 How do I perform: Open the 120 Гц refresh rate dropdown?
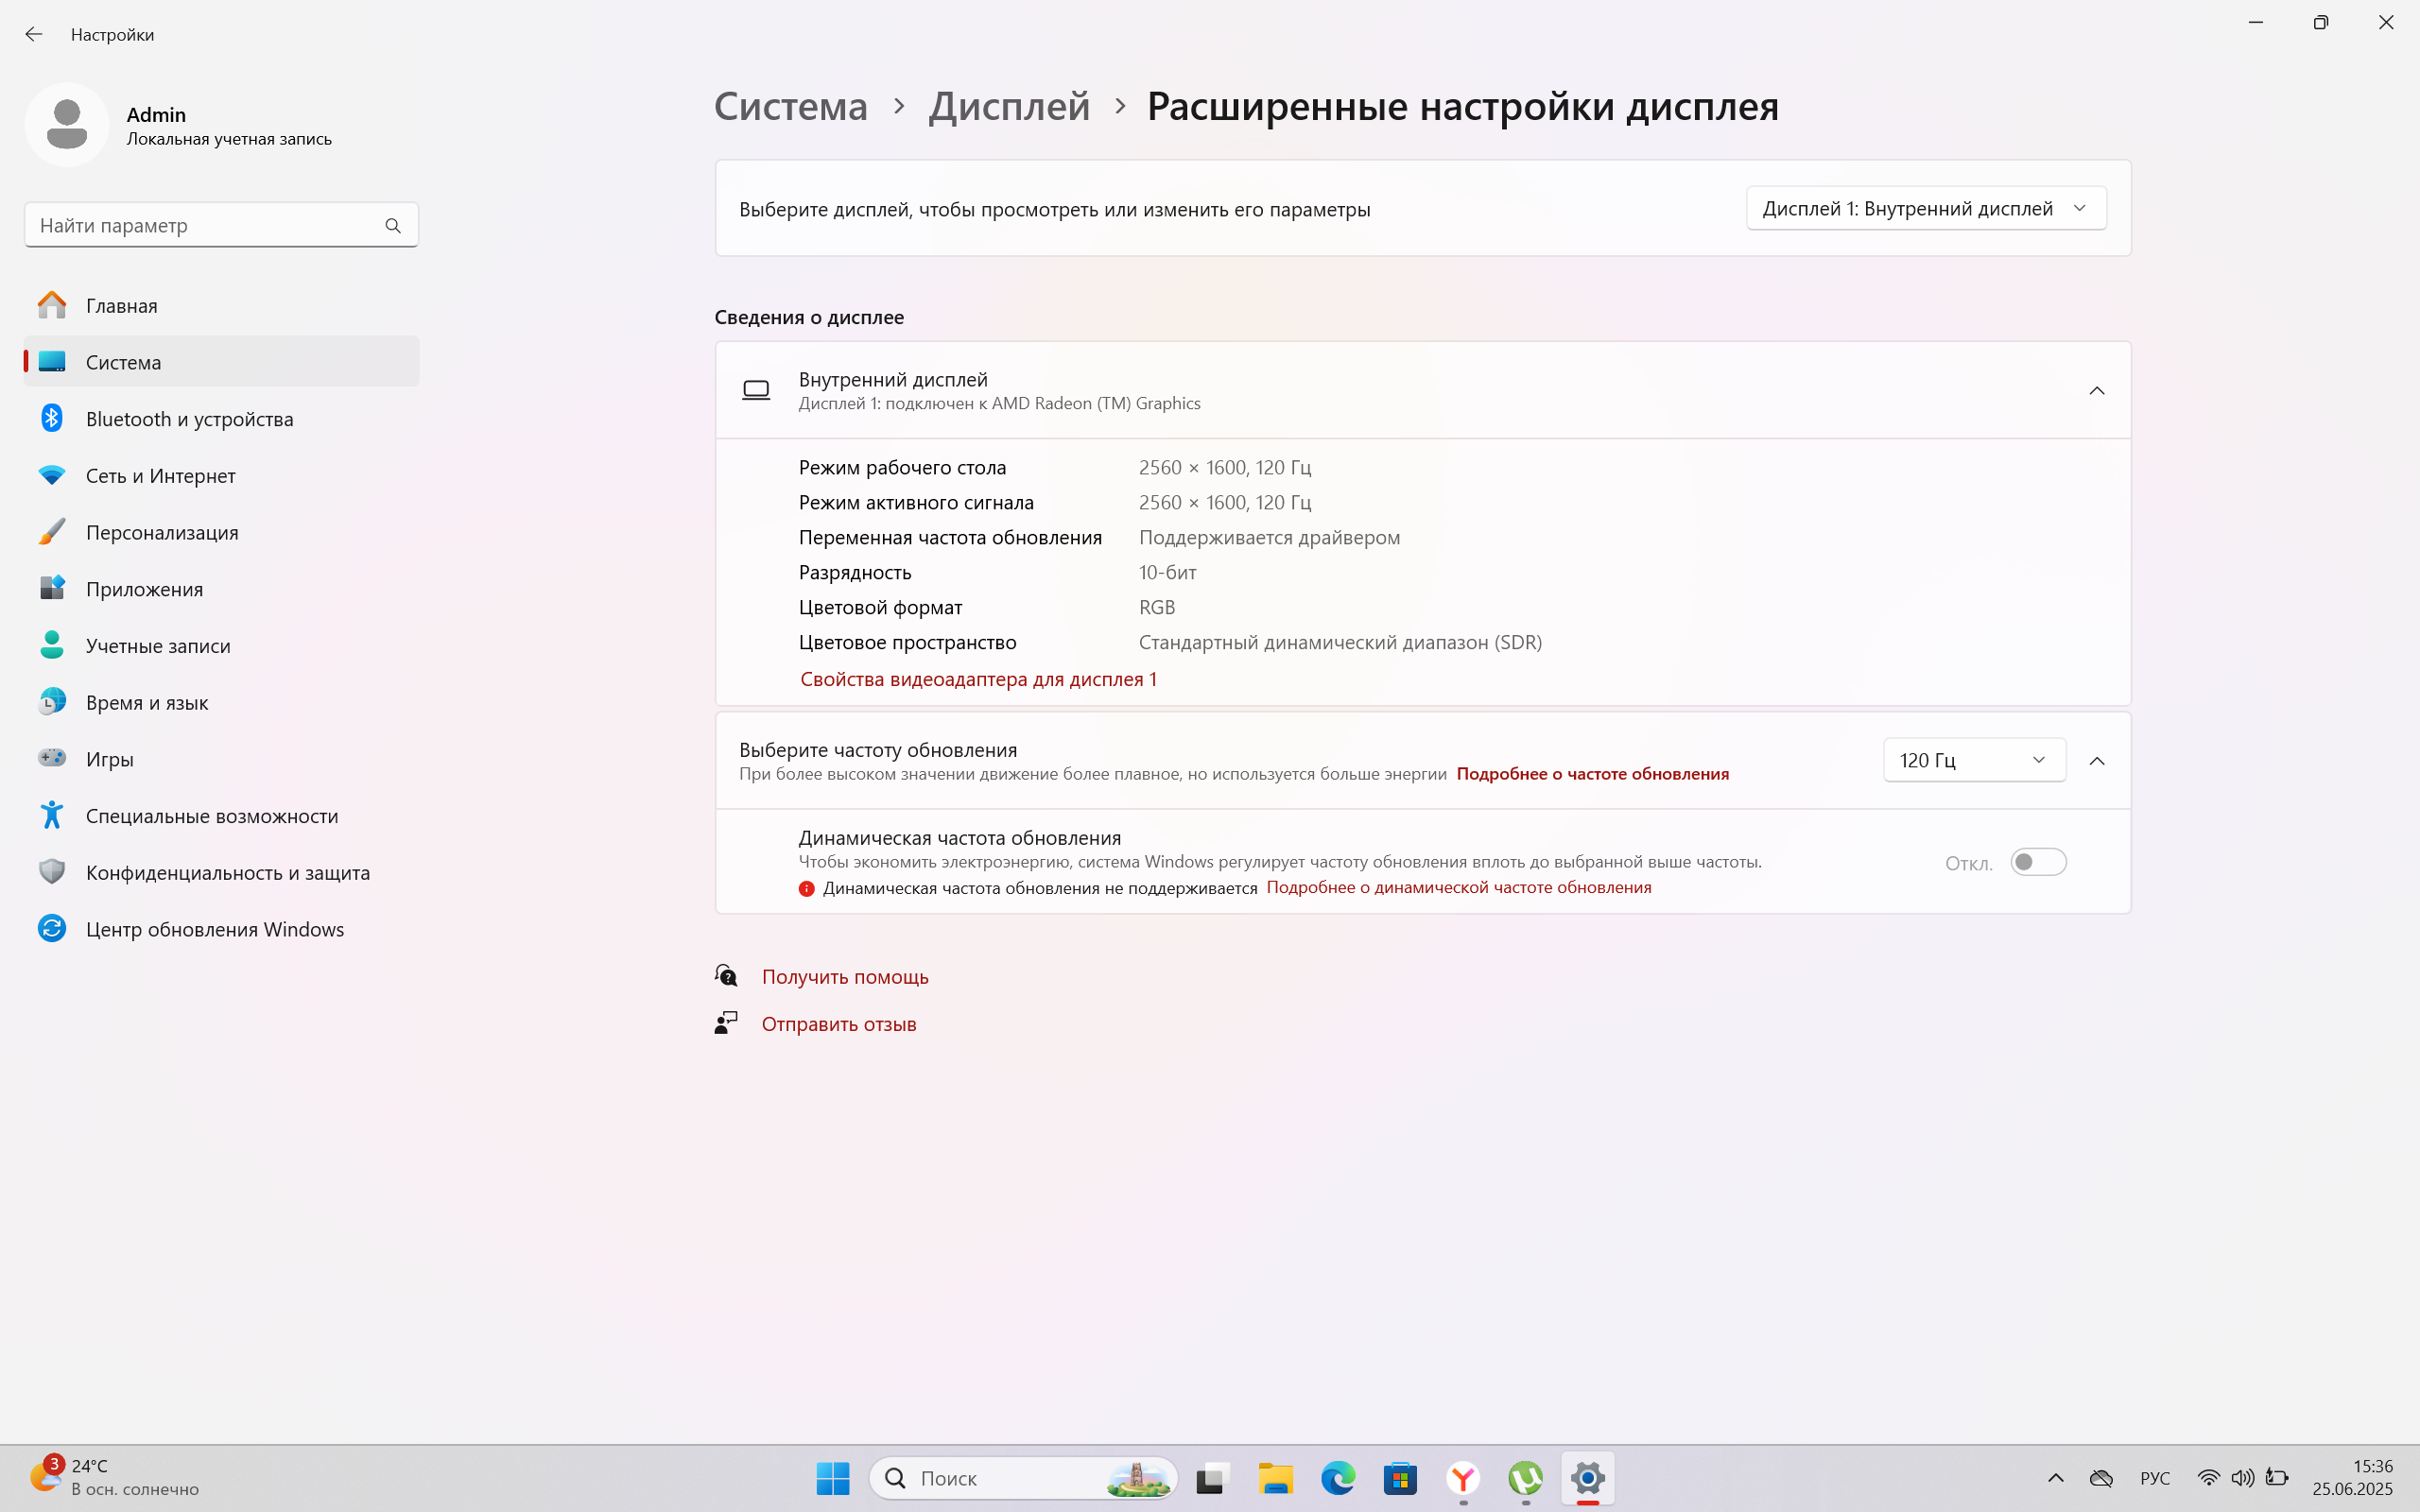pos(1974,760)
